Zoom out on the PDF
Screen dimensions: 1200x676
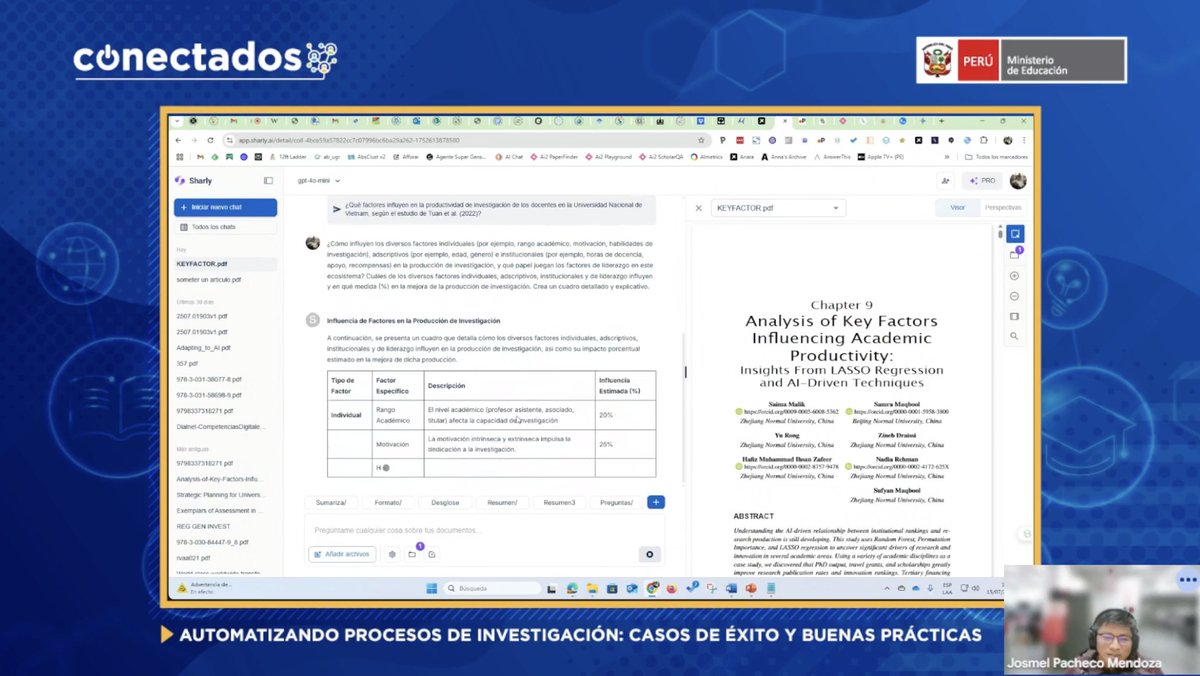(1015, 296)
